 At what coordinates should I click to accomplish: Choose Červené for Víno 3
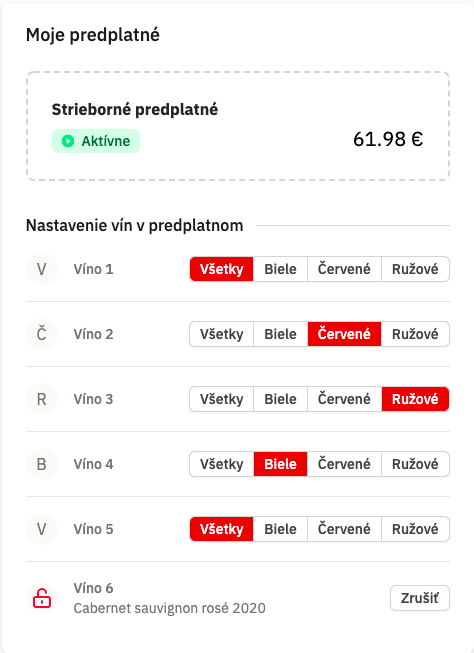(x=344, y=399)
